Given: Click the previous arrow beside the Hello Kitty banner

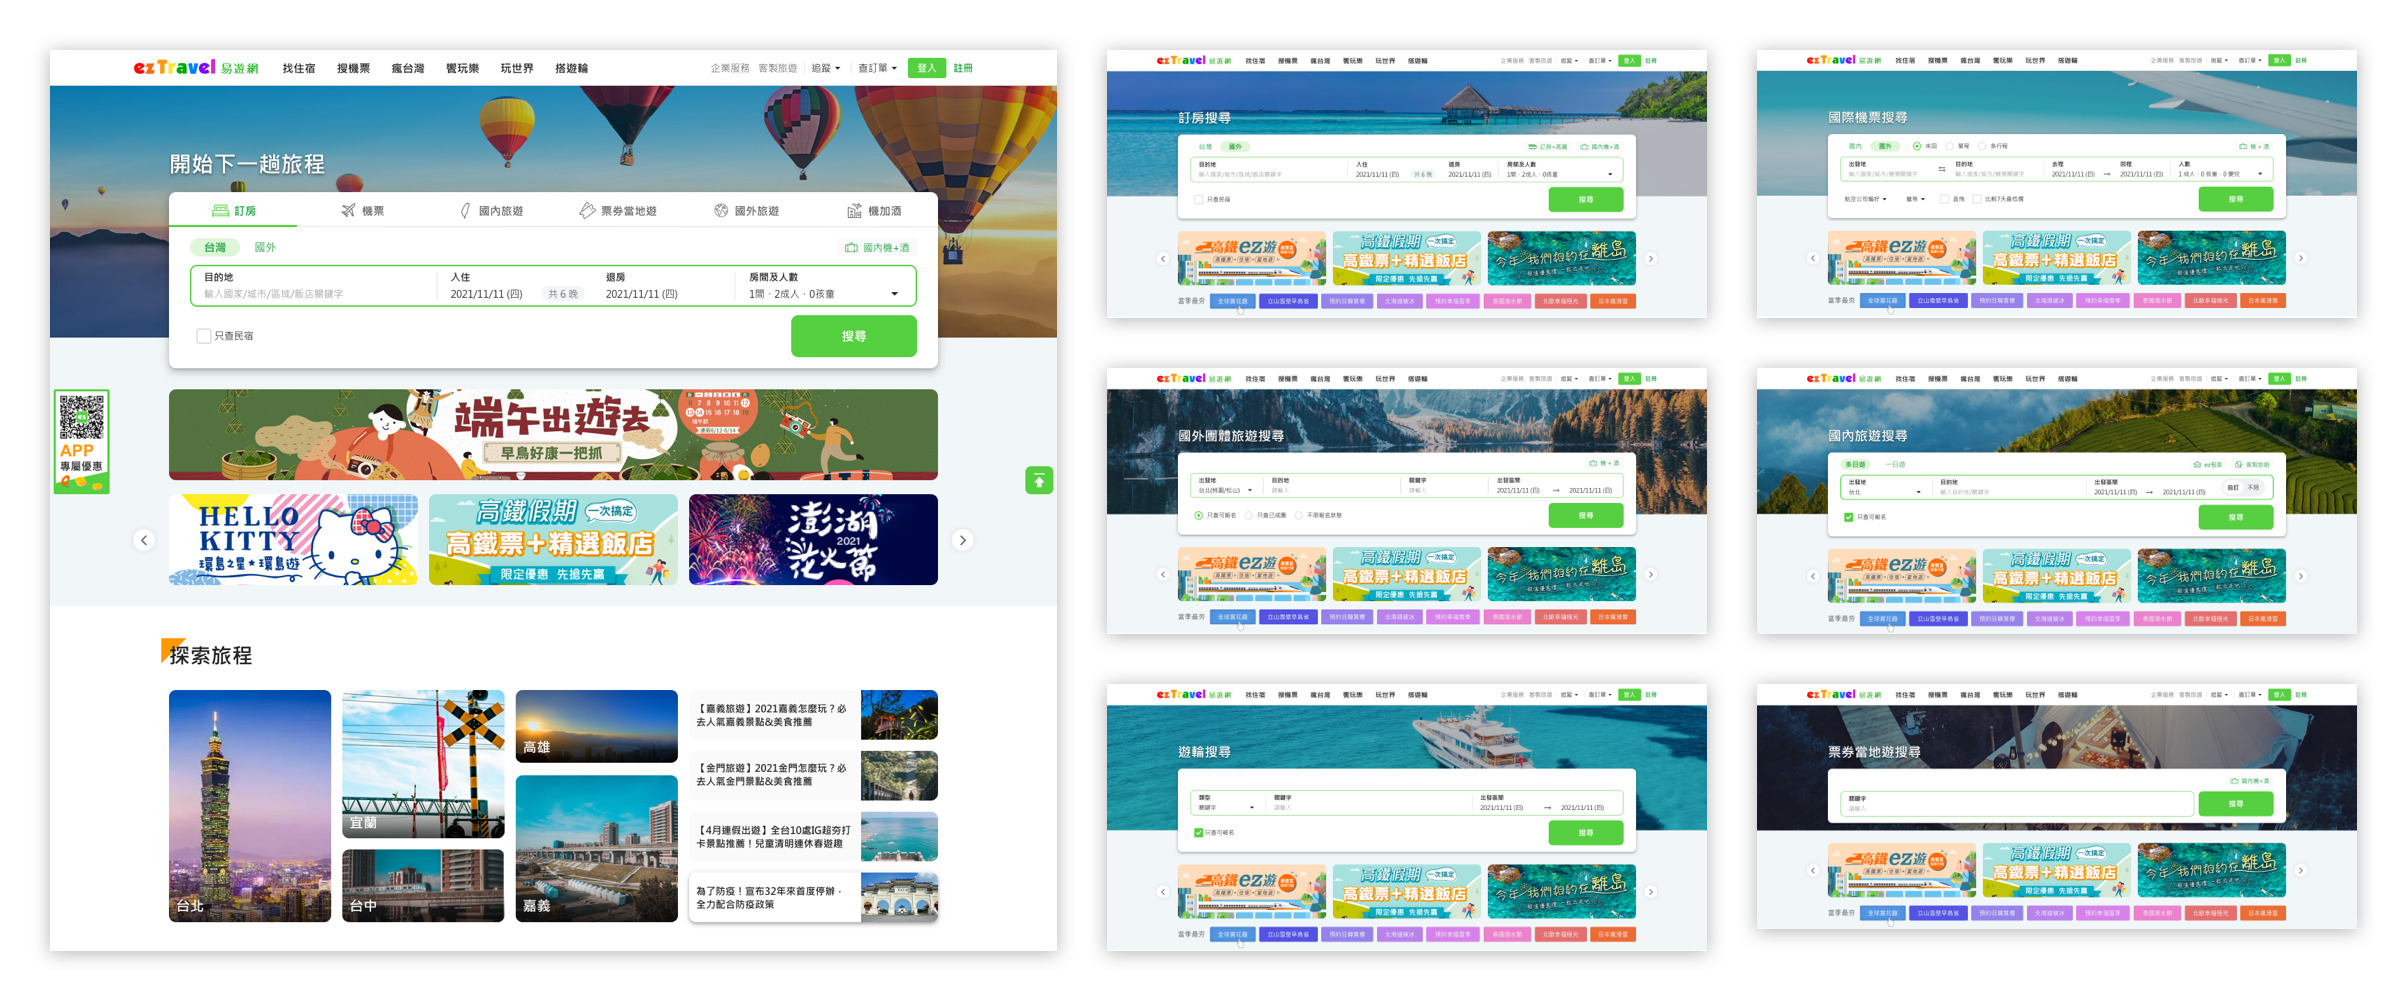Looking at the screenshot, I should tap(144, 540).
